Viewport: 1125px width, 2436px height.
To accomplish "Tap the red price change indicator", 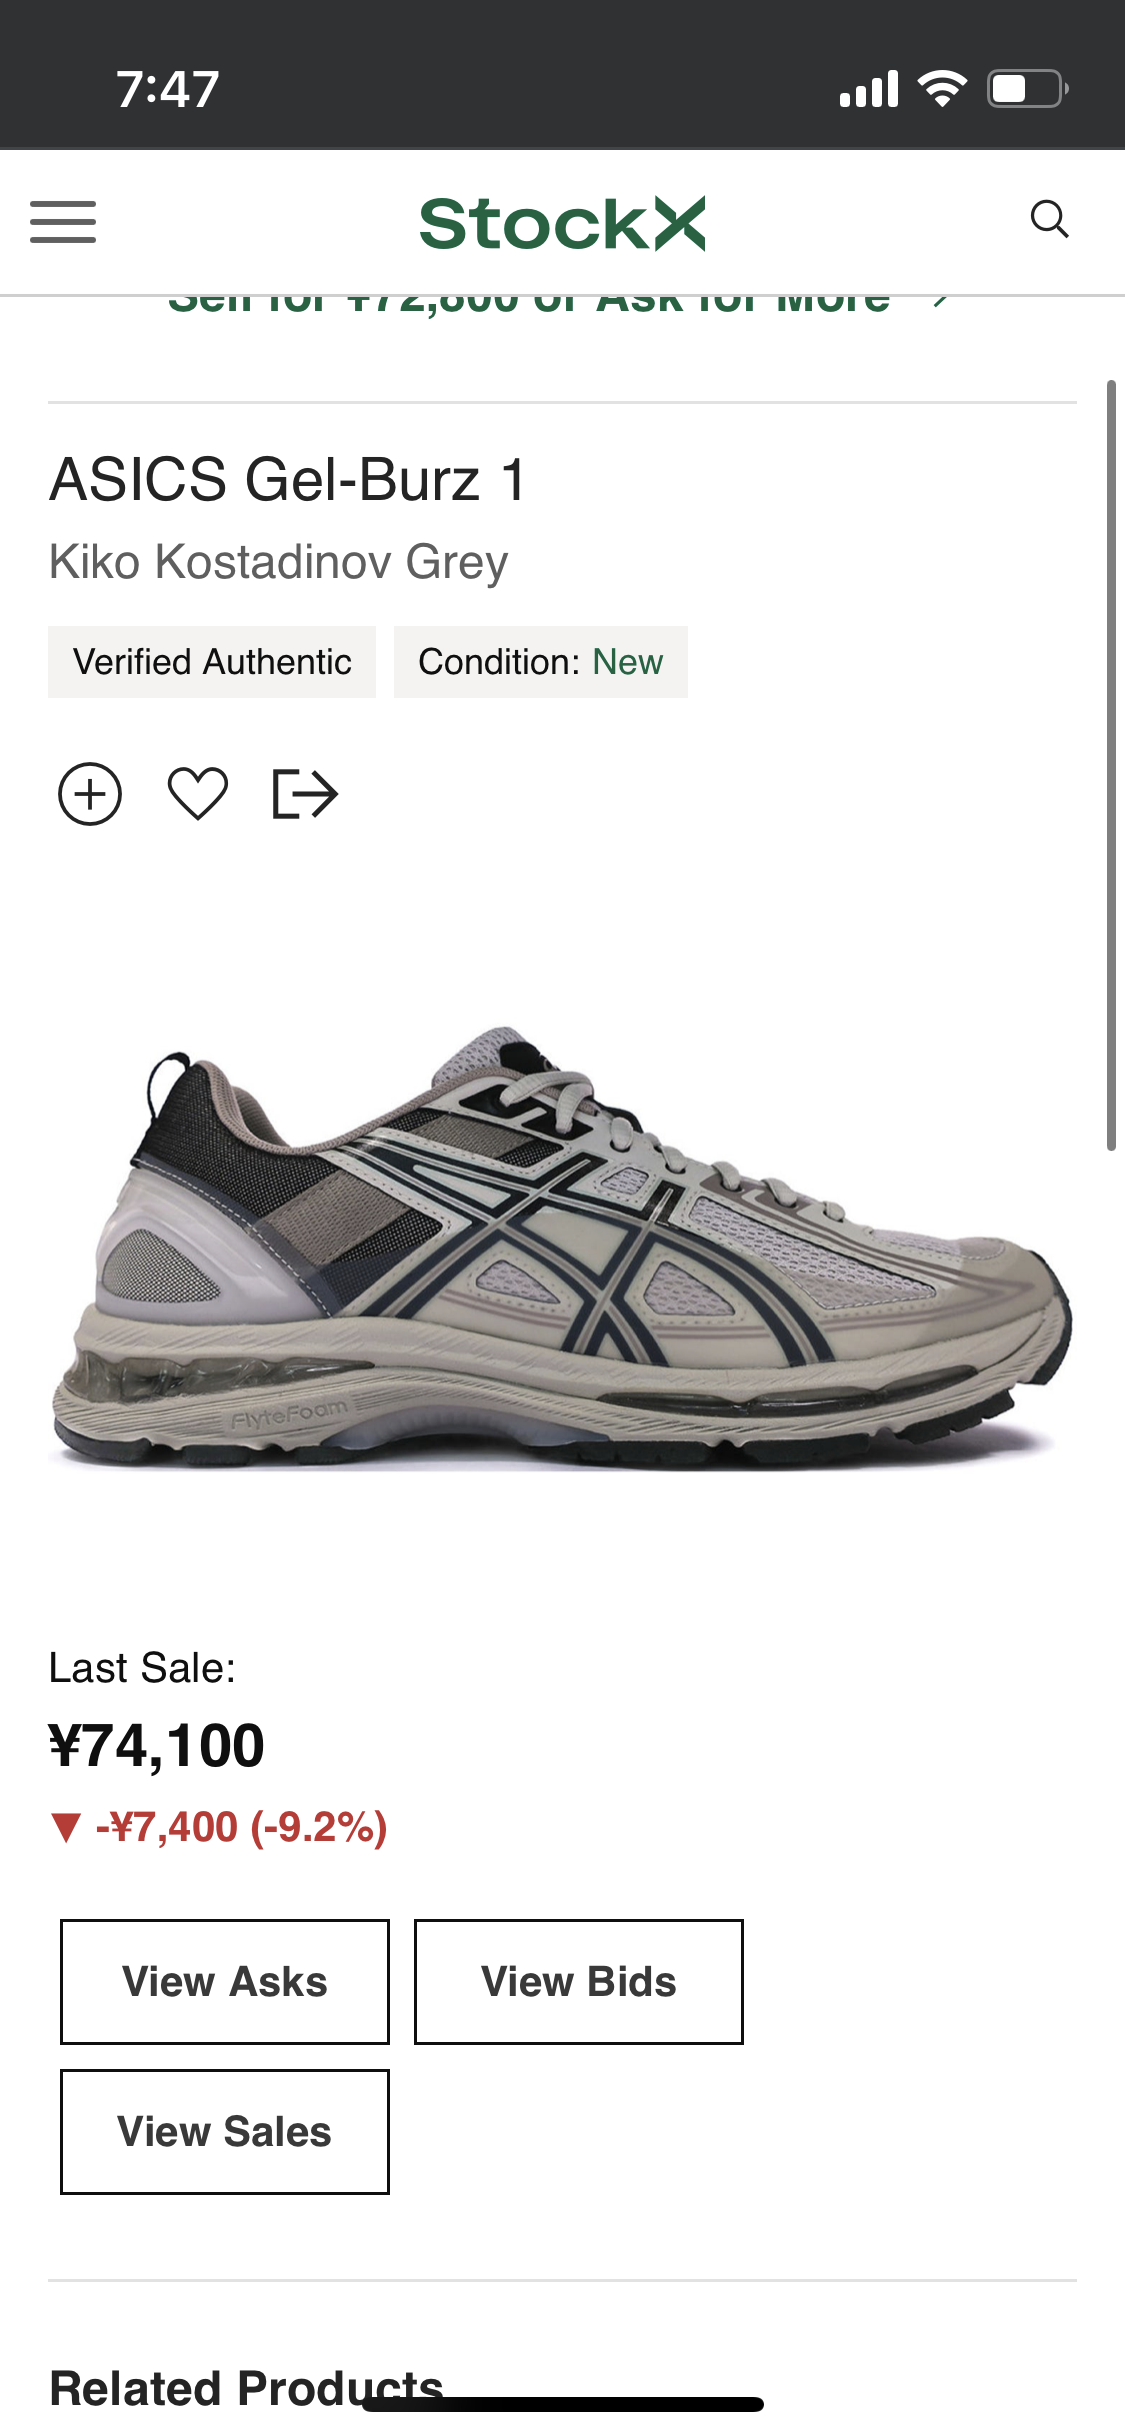I will coord(218,1827).
